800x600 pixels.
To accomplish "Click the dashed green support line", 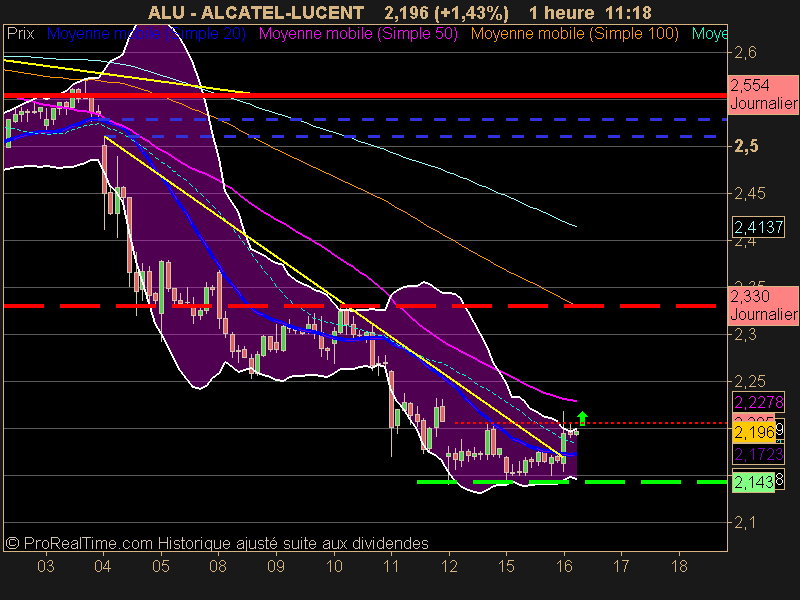I will pyautogui.click(x=571, y=482).
